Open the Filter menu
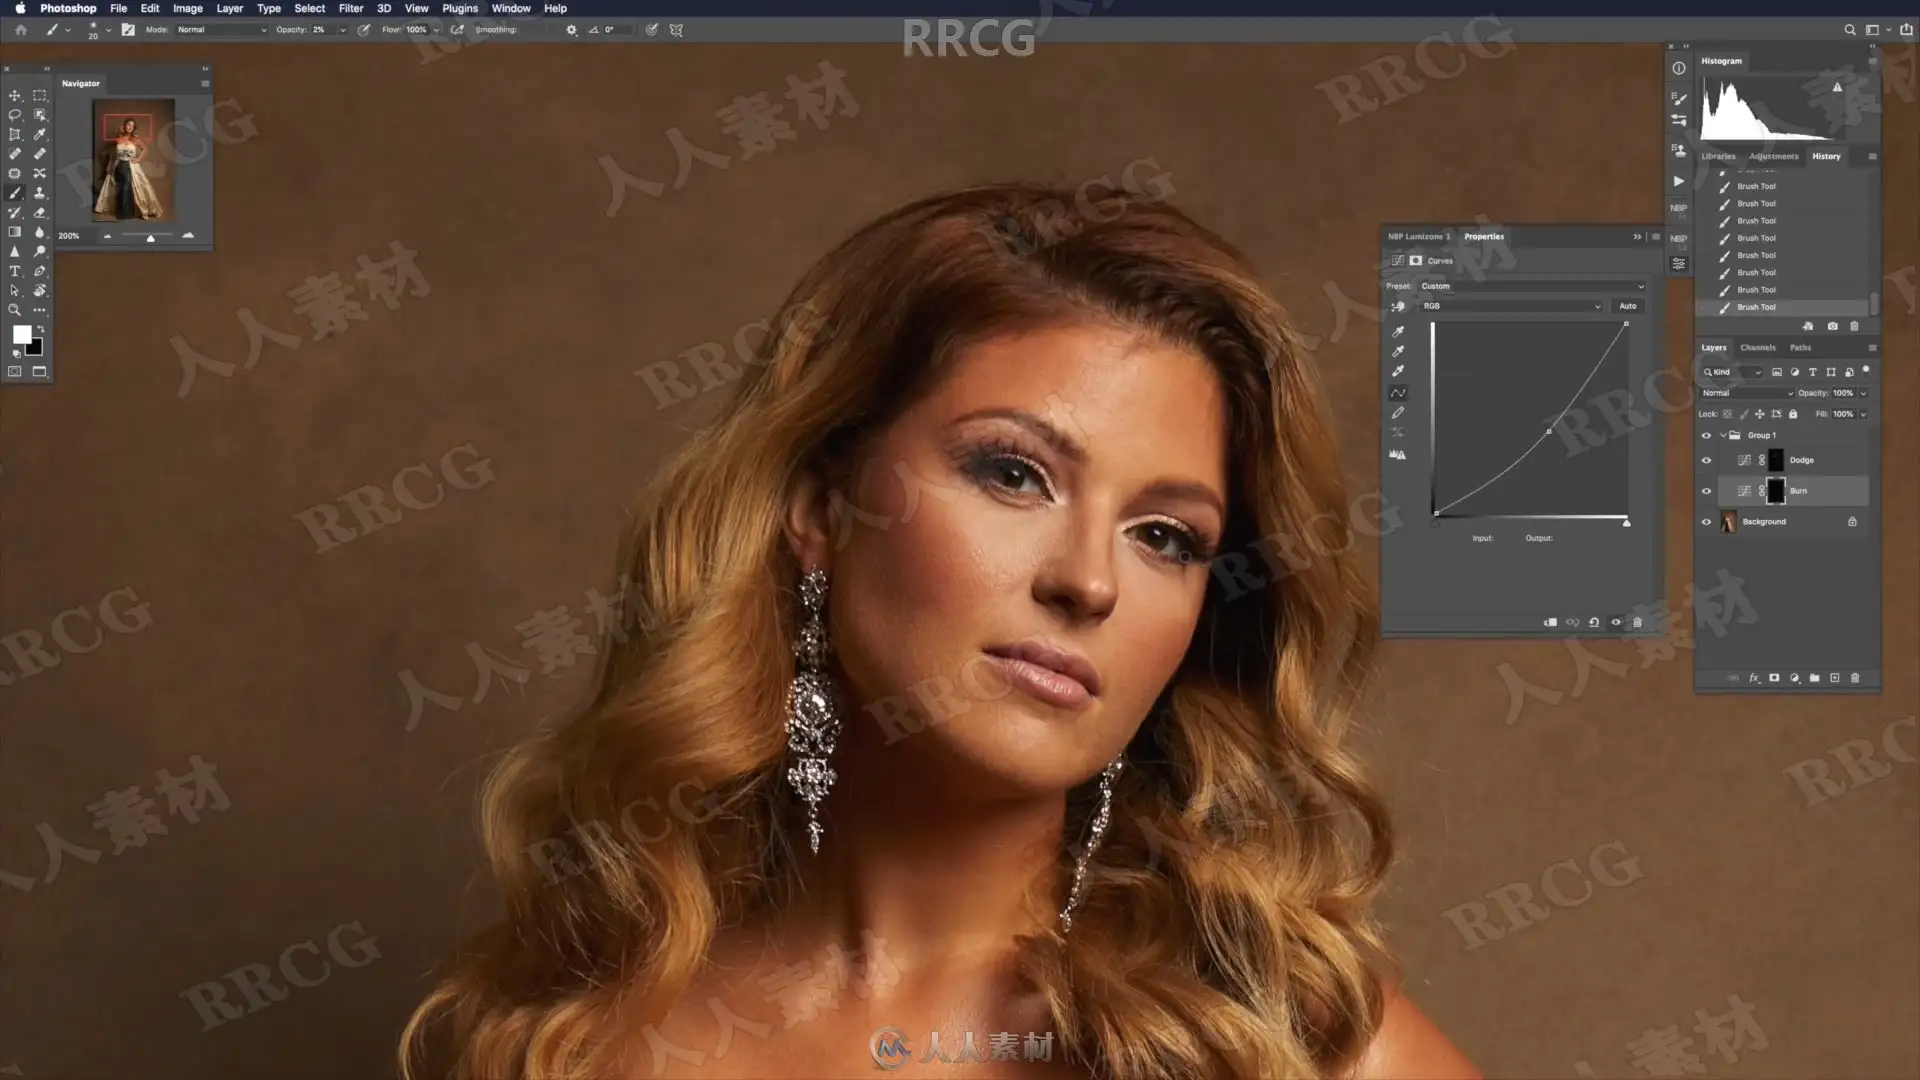The image size is (1920, 1080). (351, 8)
